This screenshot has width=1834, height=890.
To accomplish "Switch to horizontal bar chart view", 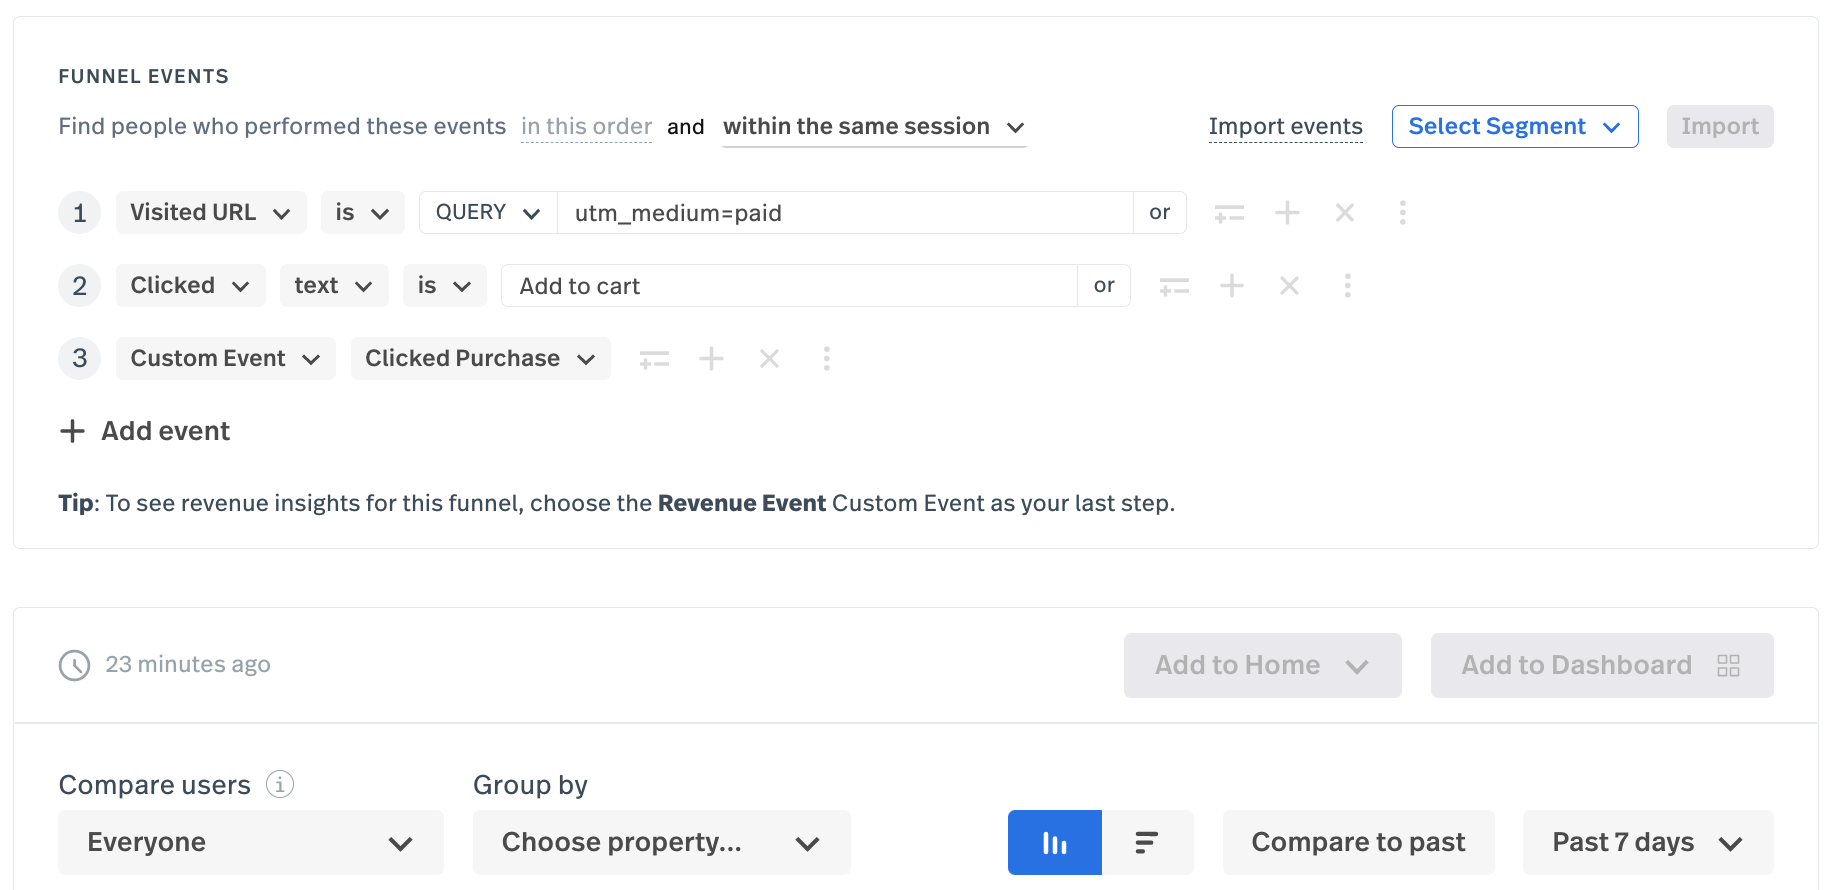I will 1147,843.
